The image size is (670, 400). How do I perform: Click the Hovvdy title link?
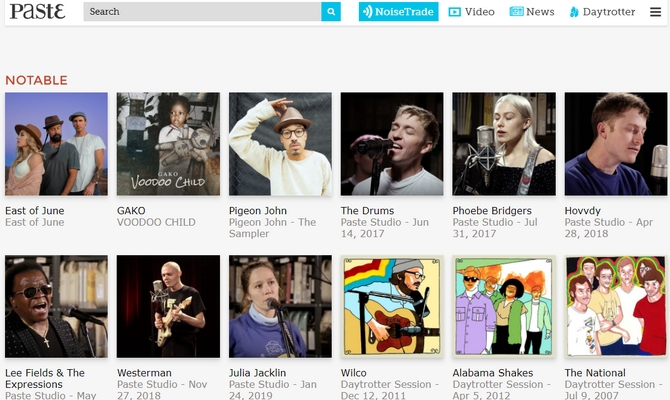pos(583,211)
